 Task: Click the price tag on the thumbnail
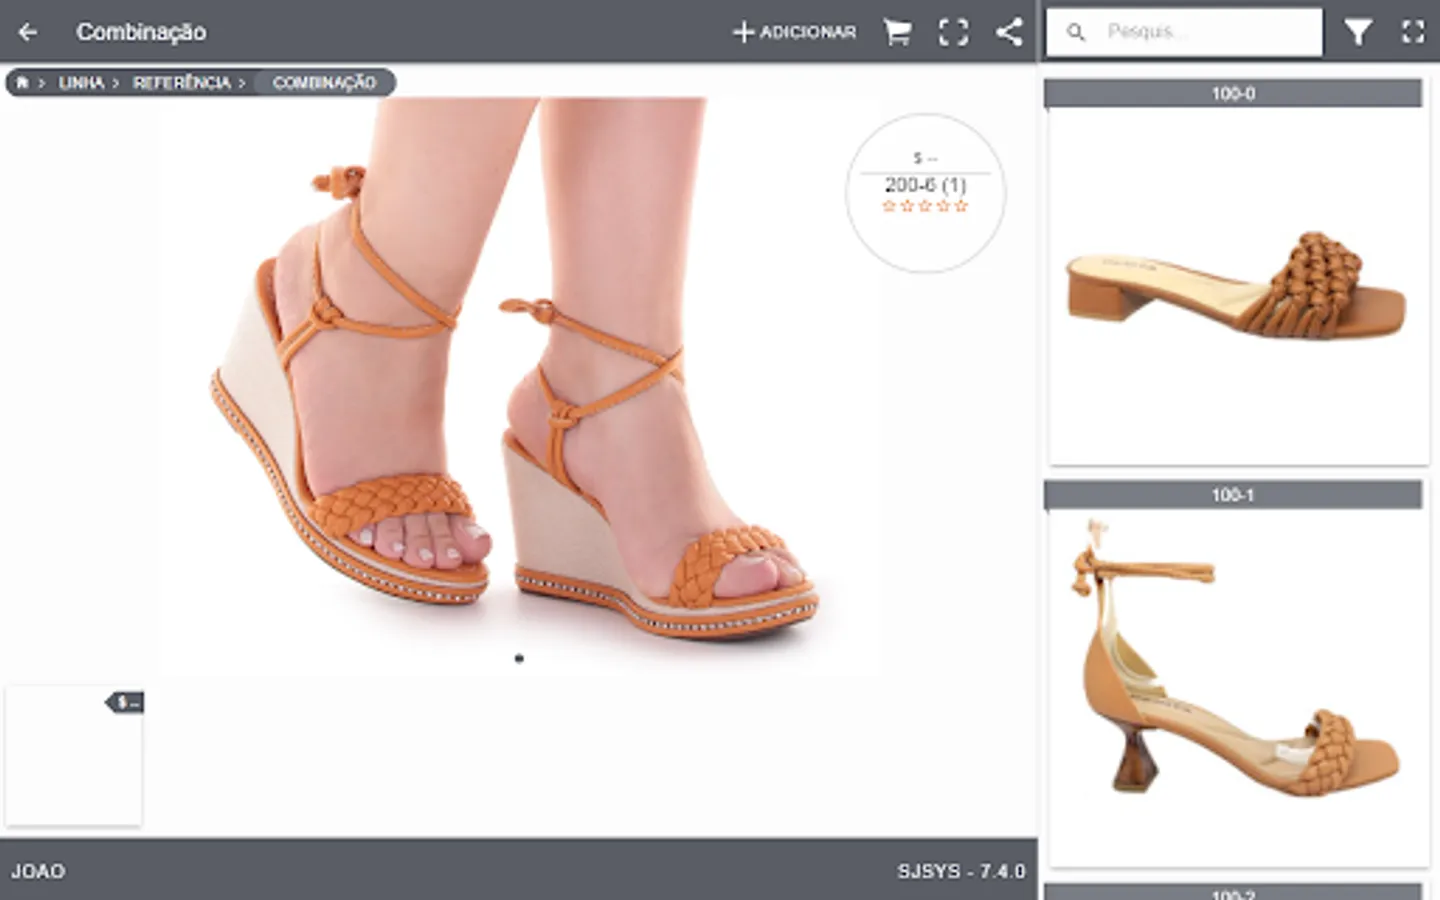[x=126, y=702]
